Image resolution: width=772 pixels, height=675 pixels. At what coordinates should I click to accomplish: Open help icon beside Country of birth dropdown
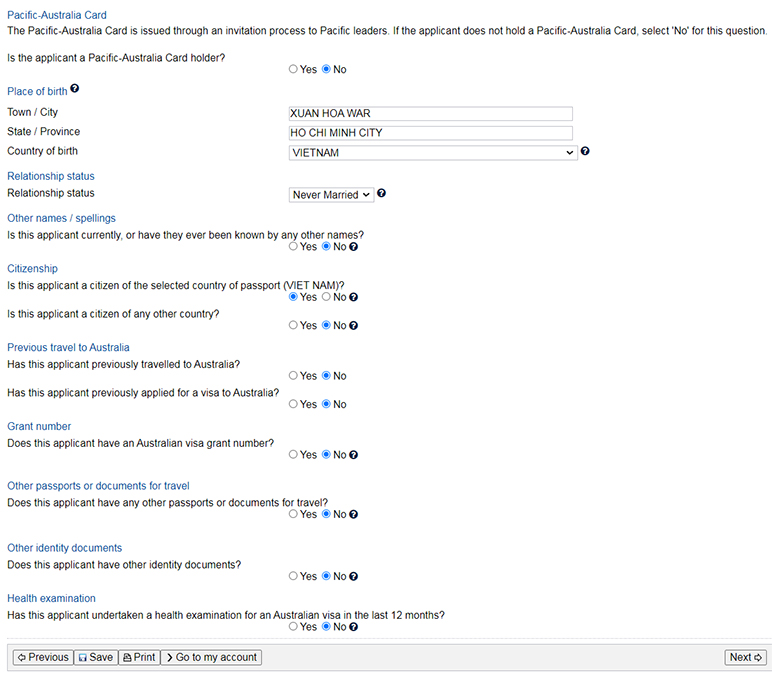[x=585, y=151]
